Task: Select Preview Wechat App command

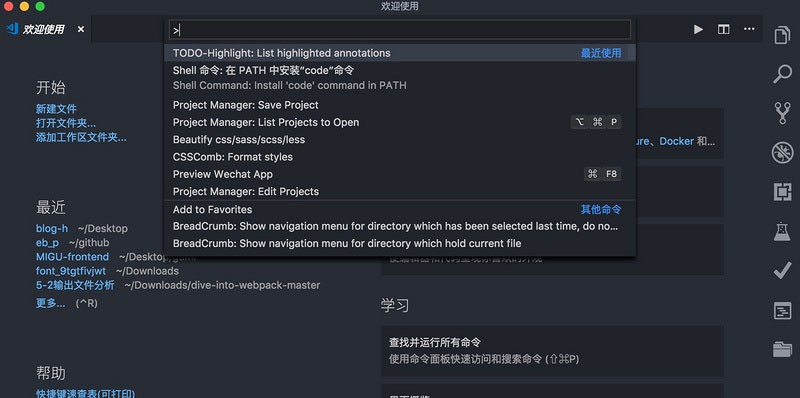Action: (x=400, y=175)
